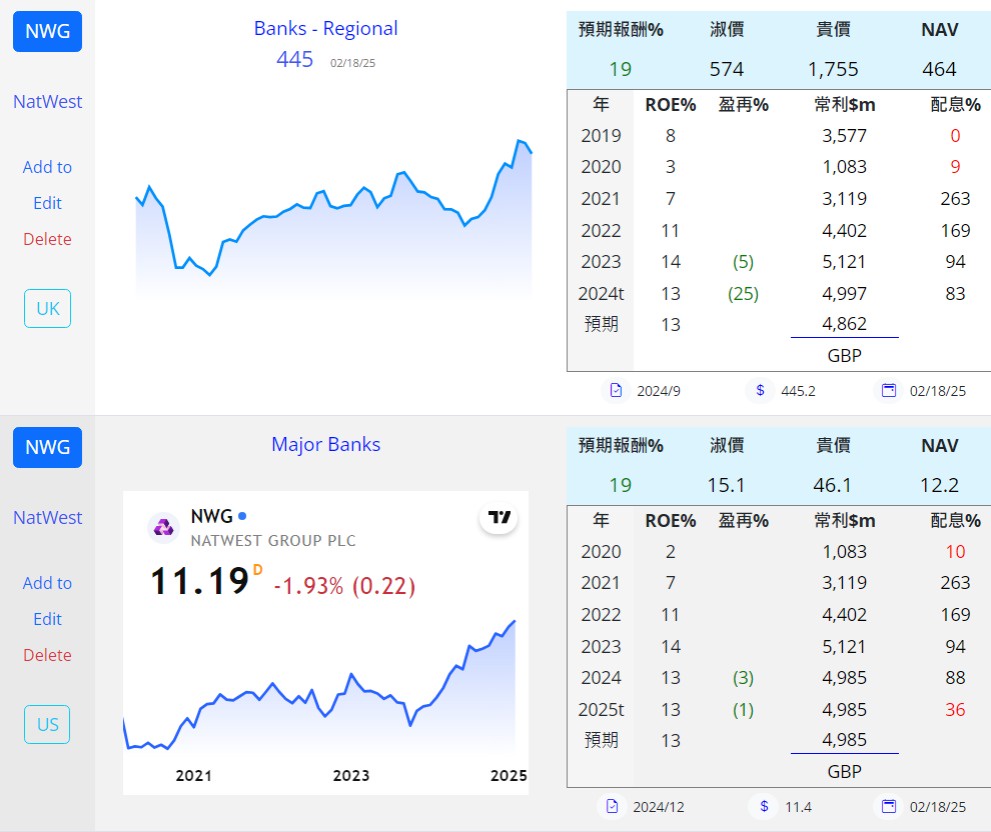Edit the UK NatWest entry
The height and width of the screenshot is (832, 991).
[47, 203]
